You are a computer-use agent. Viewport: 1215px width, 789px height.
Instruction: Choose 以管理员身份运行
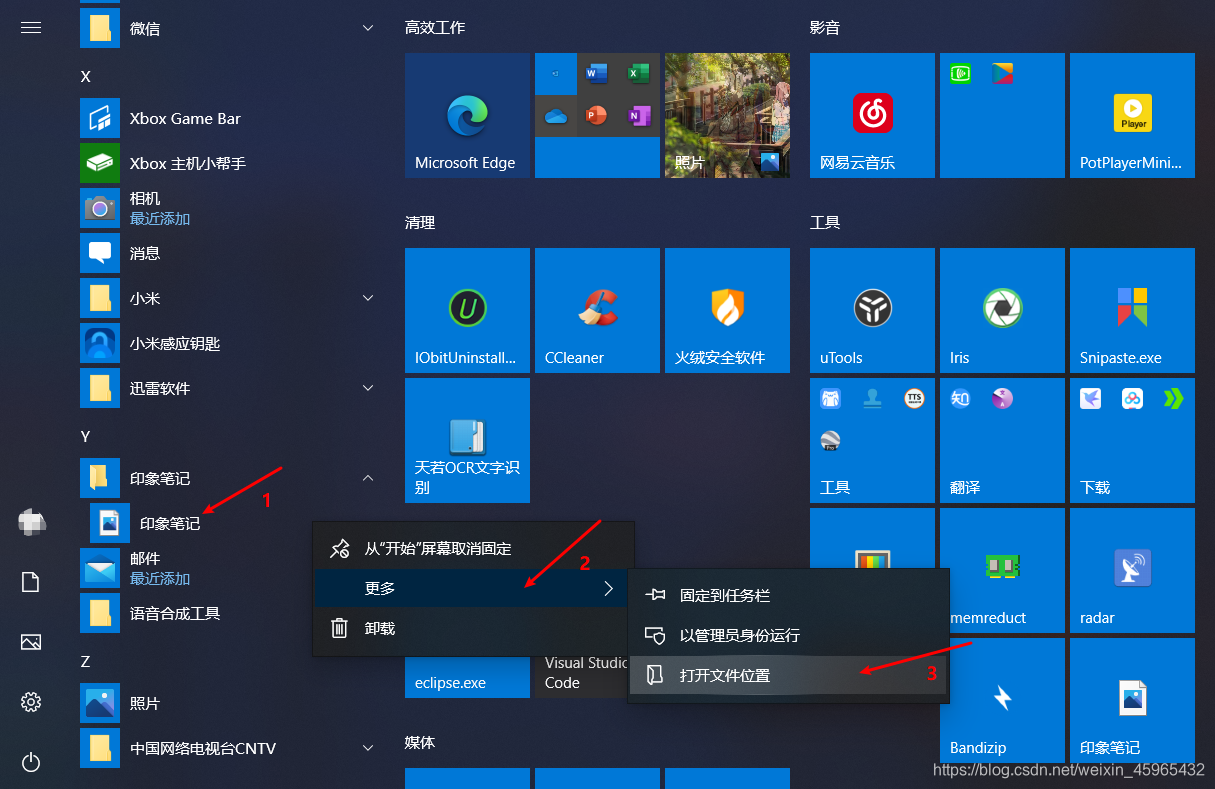(x=788, y=635)
